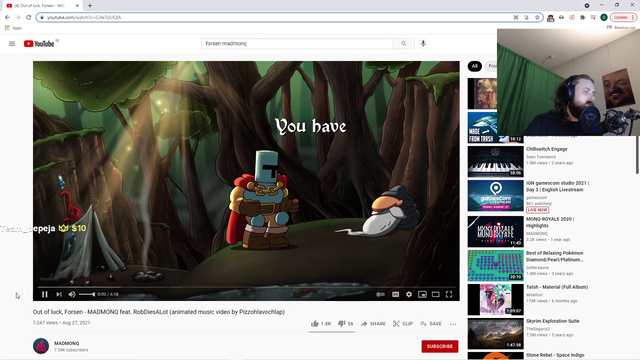Adjust the volume slider in player
Screen dimensions: 640x360
tap(87, 294)
